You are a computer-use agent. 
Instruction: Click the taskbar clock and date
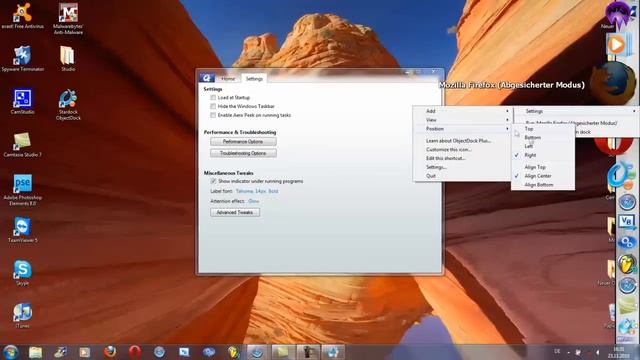[x=619, y=352]
